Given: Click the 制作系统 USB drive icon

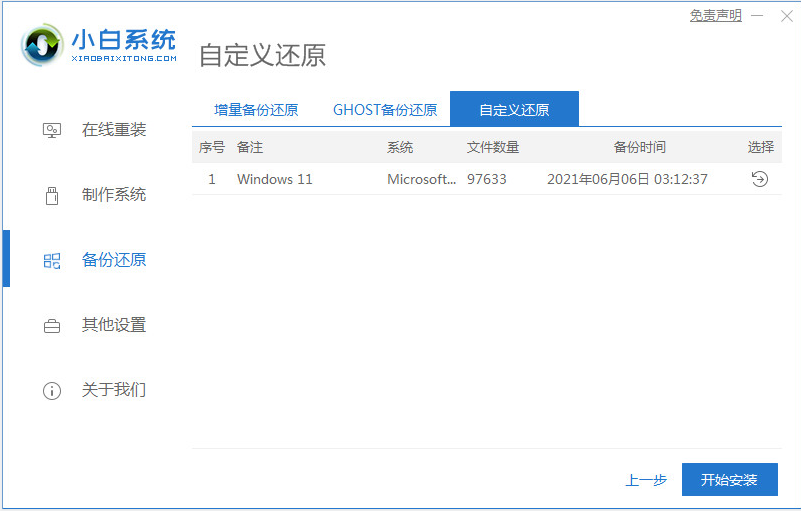Looking at the screenshot, I should coord(52,195).
